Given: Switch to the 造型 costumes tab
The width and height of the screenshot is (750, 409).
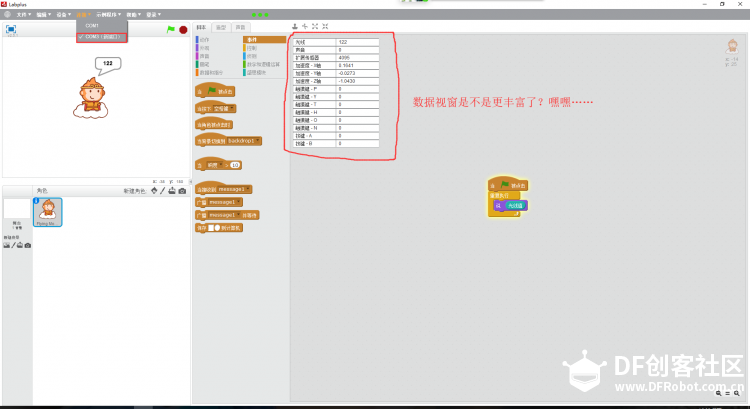Looking at the screenshot, I should click(221, 28).
